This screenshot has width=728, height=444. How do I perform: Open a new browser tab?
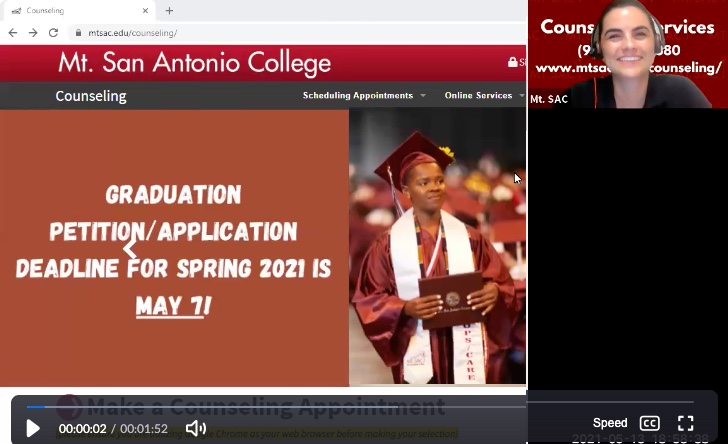pyautogui.click(x=169, y=11)
